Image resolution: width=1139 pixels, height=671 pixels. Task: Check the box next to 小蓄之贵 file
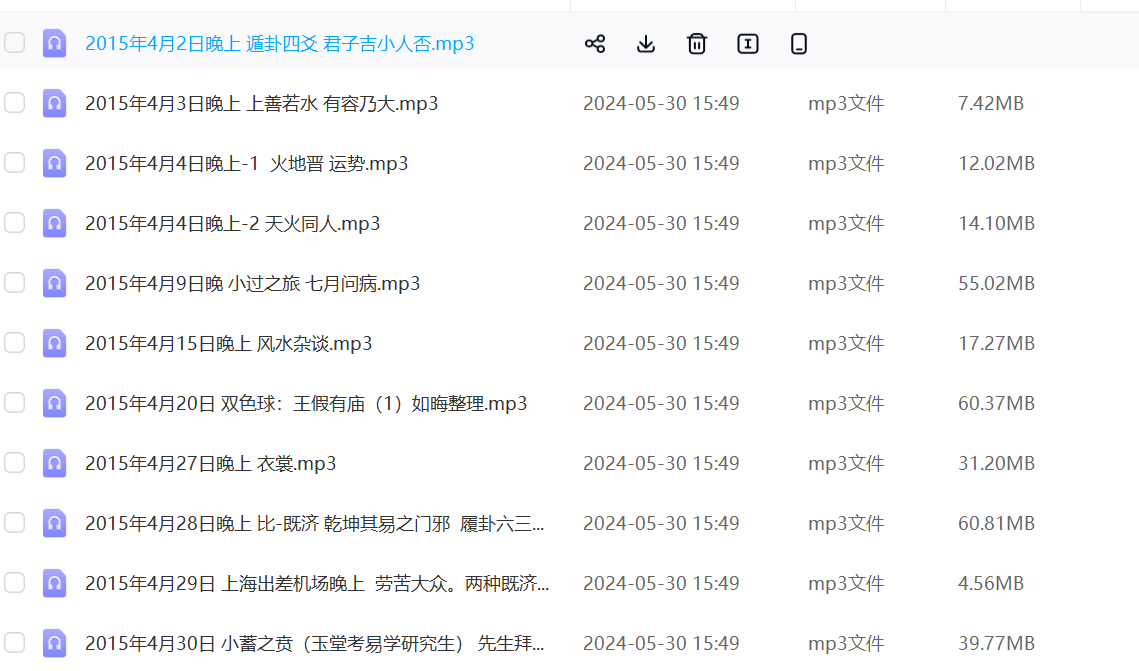click(x=14, y=643)
